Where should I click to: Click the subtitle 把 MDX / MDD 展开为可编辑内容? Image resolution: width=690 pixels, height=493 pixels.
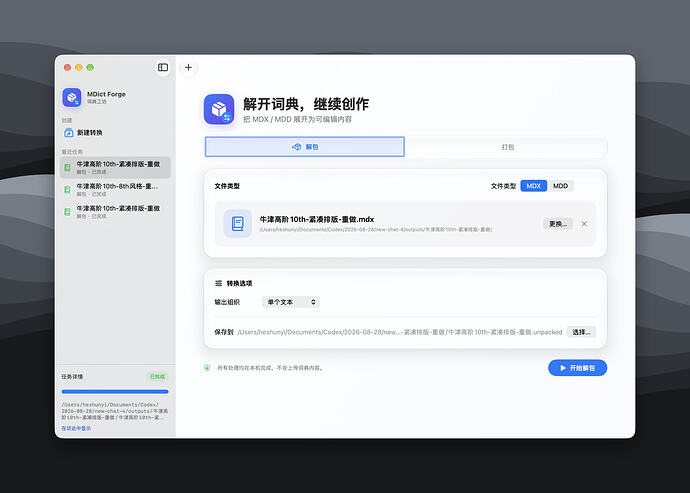point(297,119)
